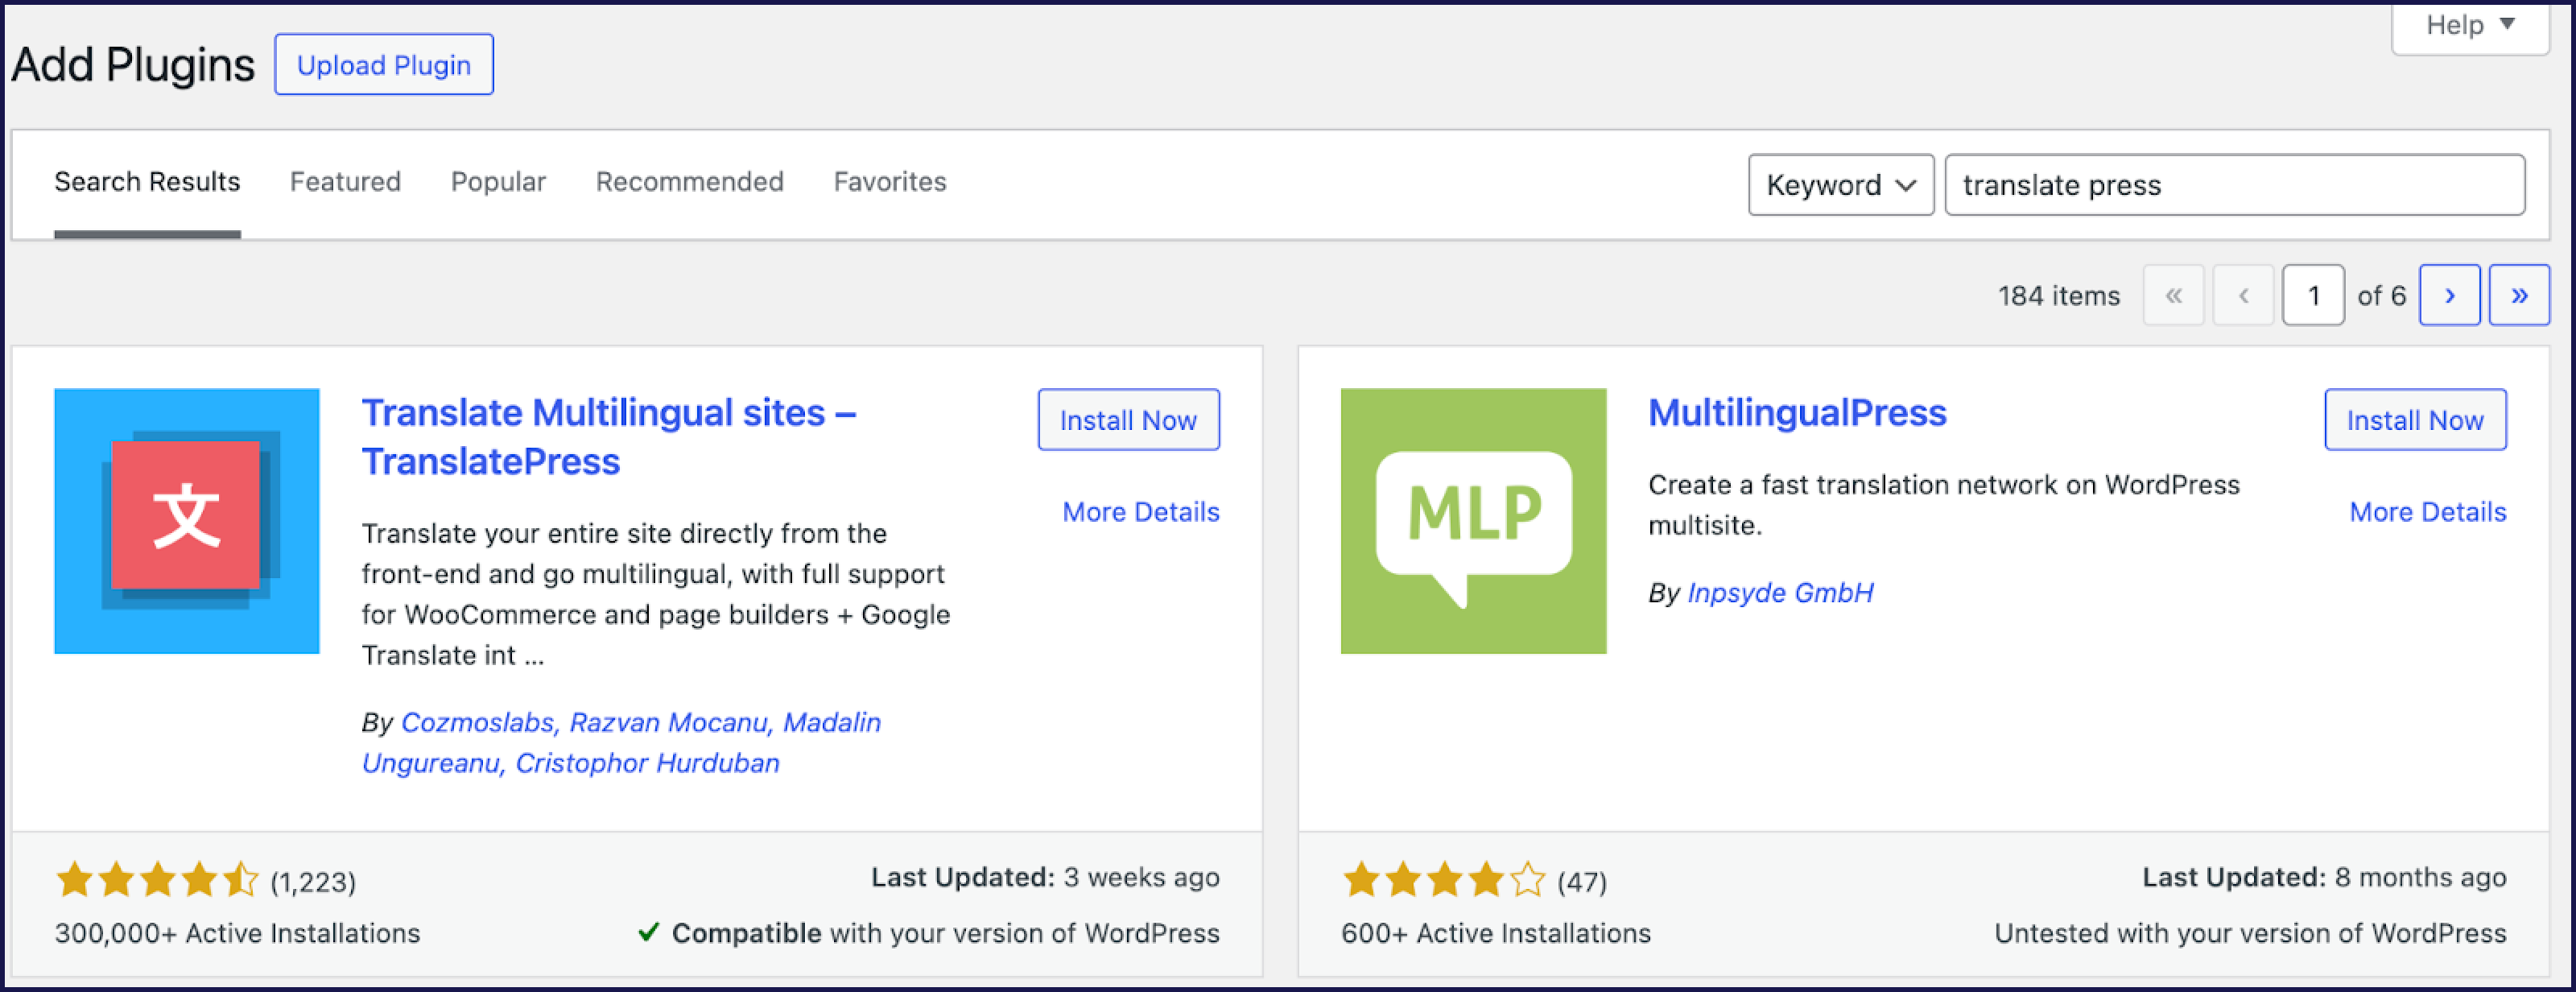This screenshot has width=2576, height=992.
Task: Click the TranslatePress star rating
Action: point(157,881)
